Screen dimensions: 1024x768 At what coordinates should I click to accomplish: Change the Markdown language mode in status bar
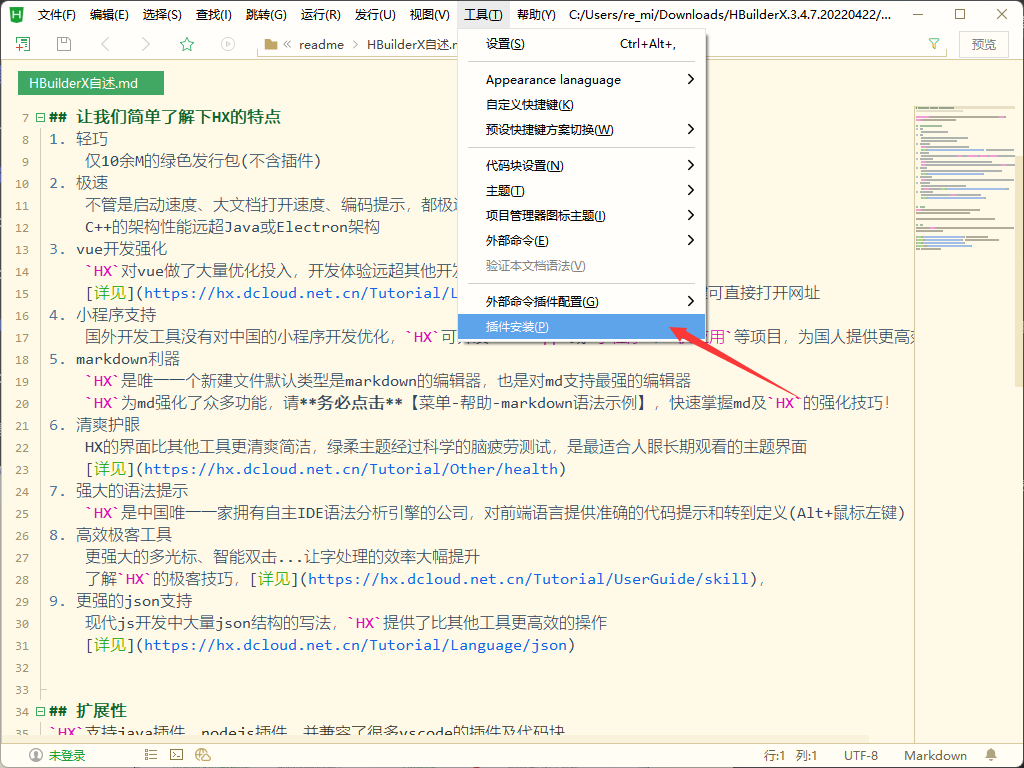[x=935, y=755]
